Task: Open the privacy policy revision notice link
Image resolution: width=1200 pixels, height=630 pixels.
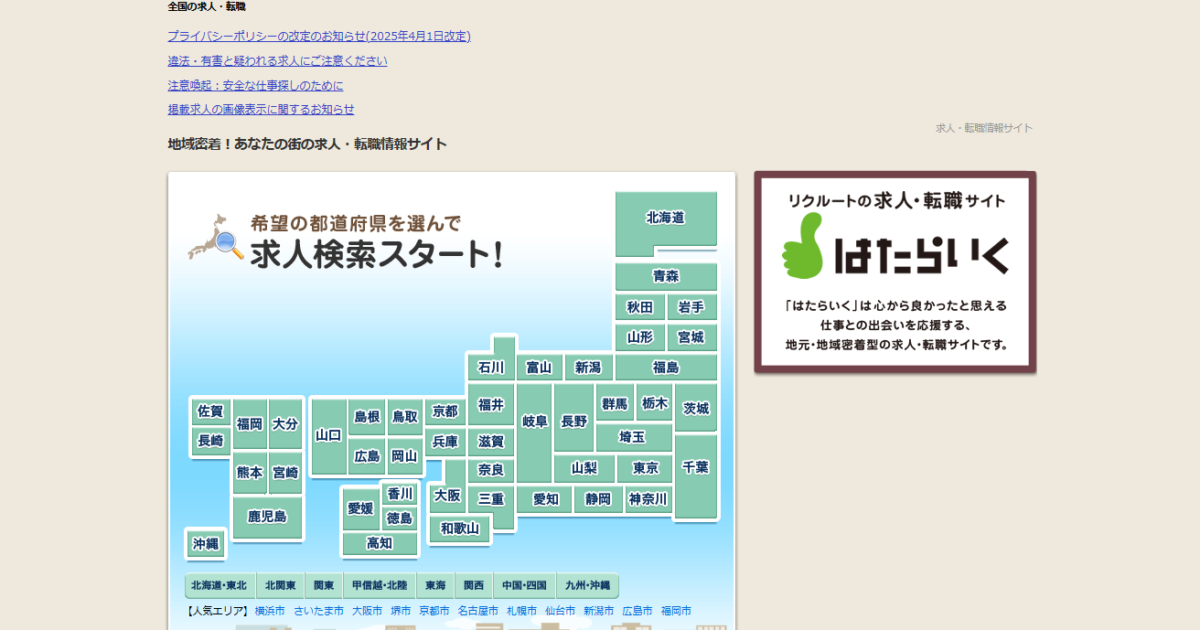Action: click(x=319, y=36)
